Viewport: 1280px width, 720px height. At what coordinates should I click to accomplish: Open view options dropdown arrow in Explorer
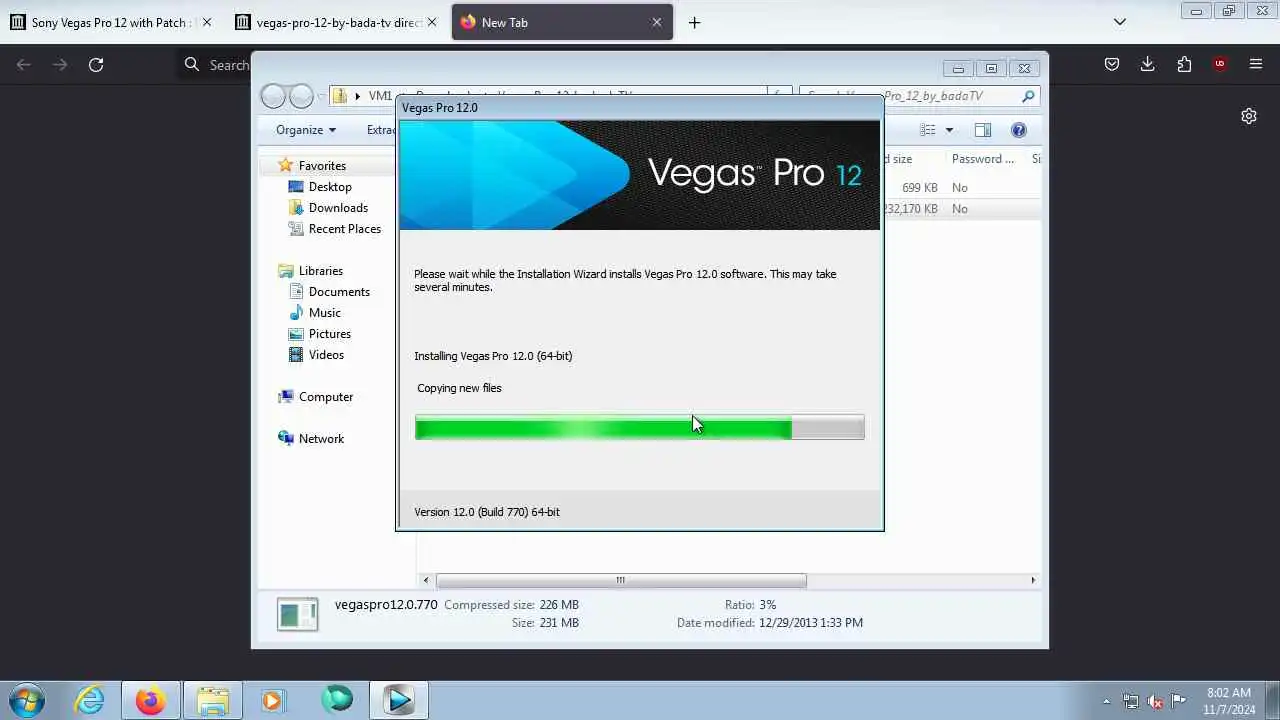949,130
